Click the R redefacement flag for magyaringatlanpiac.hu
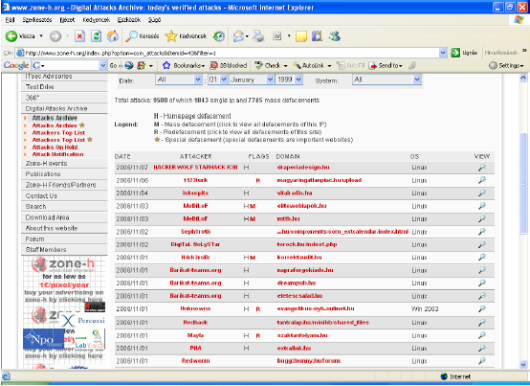This screenshot has height=386, width=530. (x=258, y=180)
